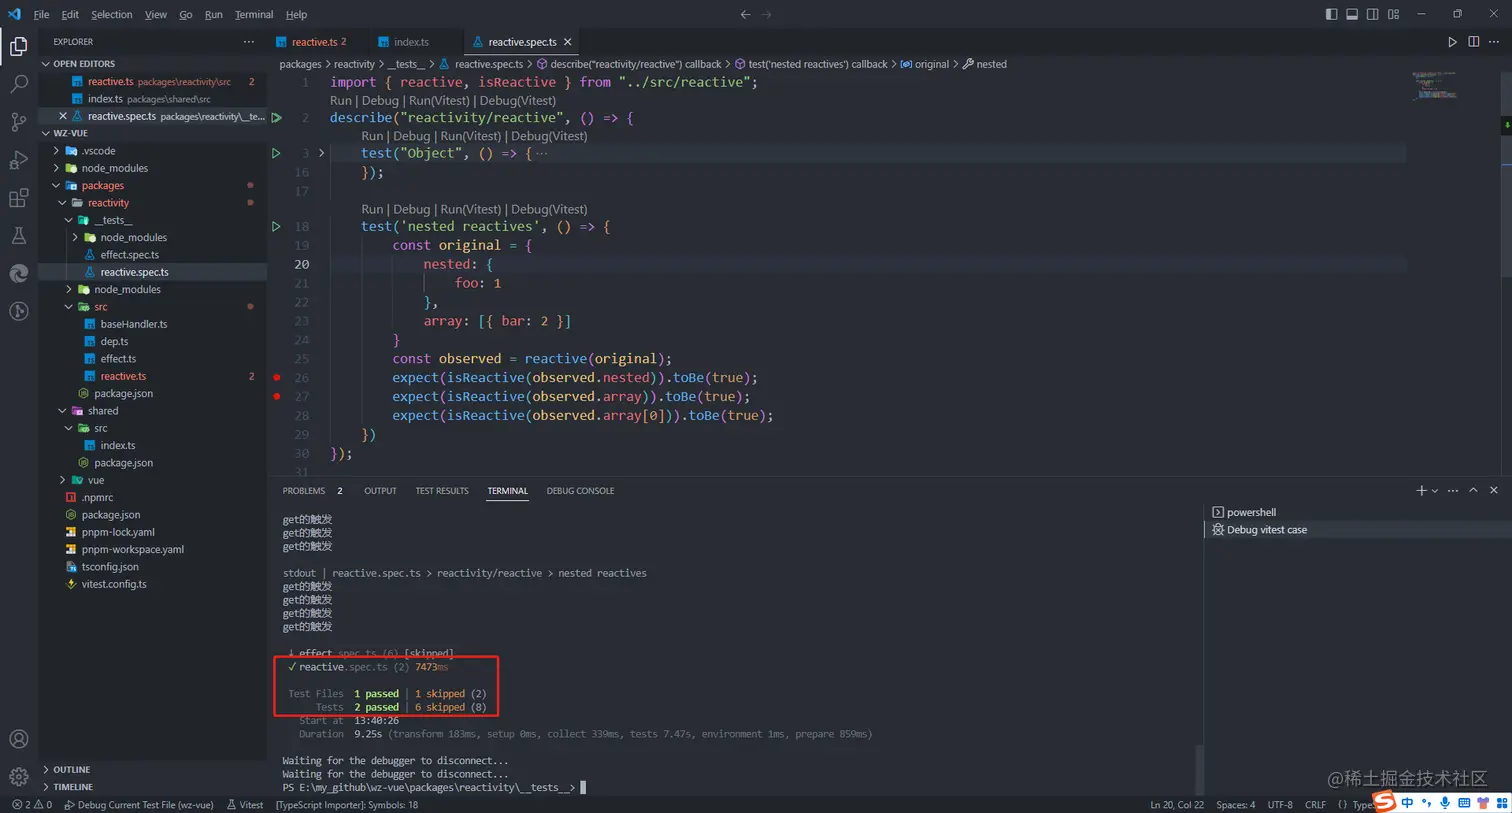
Task: Run the describe block from gutter icon
Action: click(277, 118)
